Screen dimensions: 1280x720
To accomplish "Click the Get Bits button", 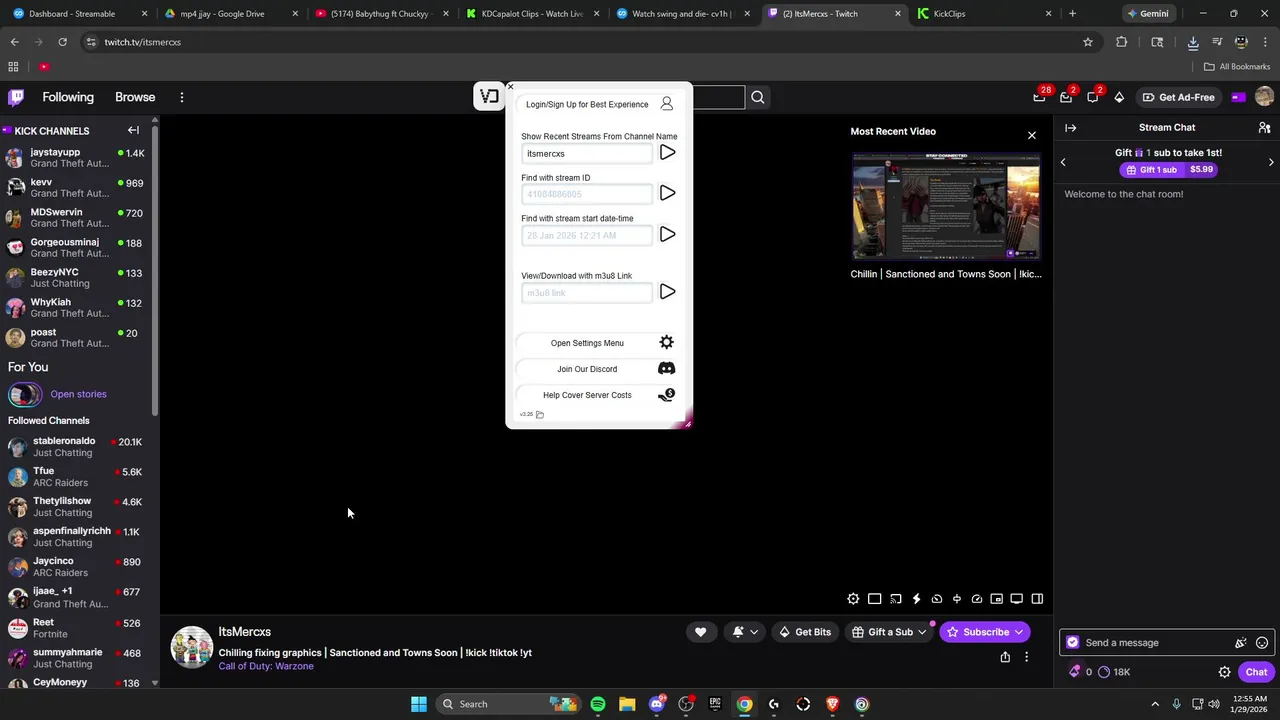I will tap(805, 632).
